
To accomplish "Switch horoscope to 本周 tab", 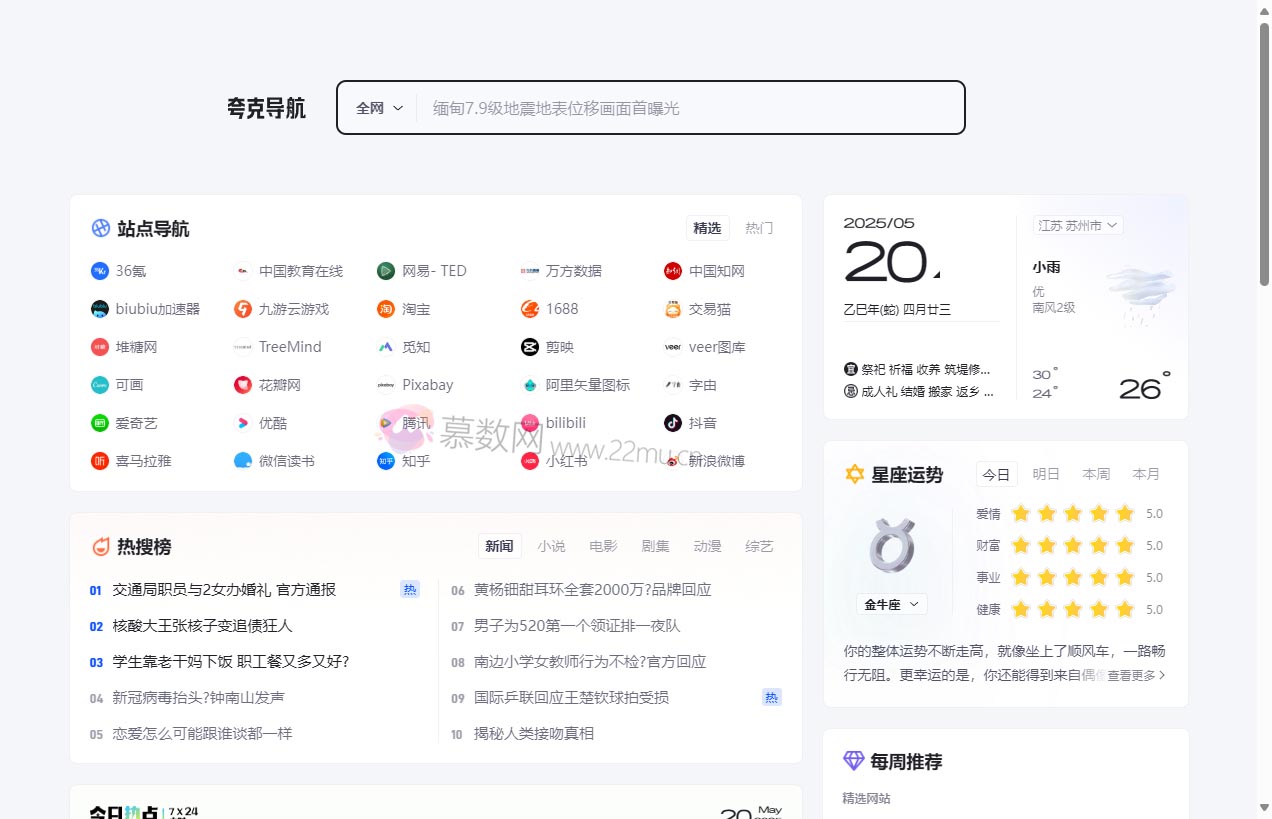I will coord(1096,474).
